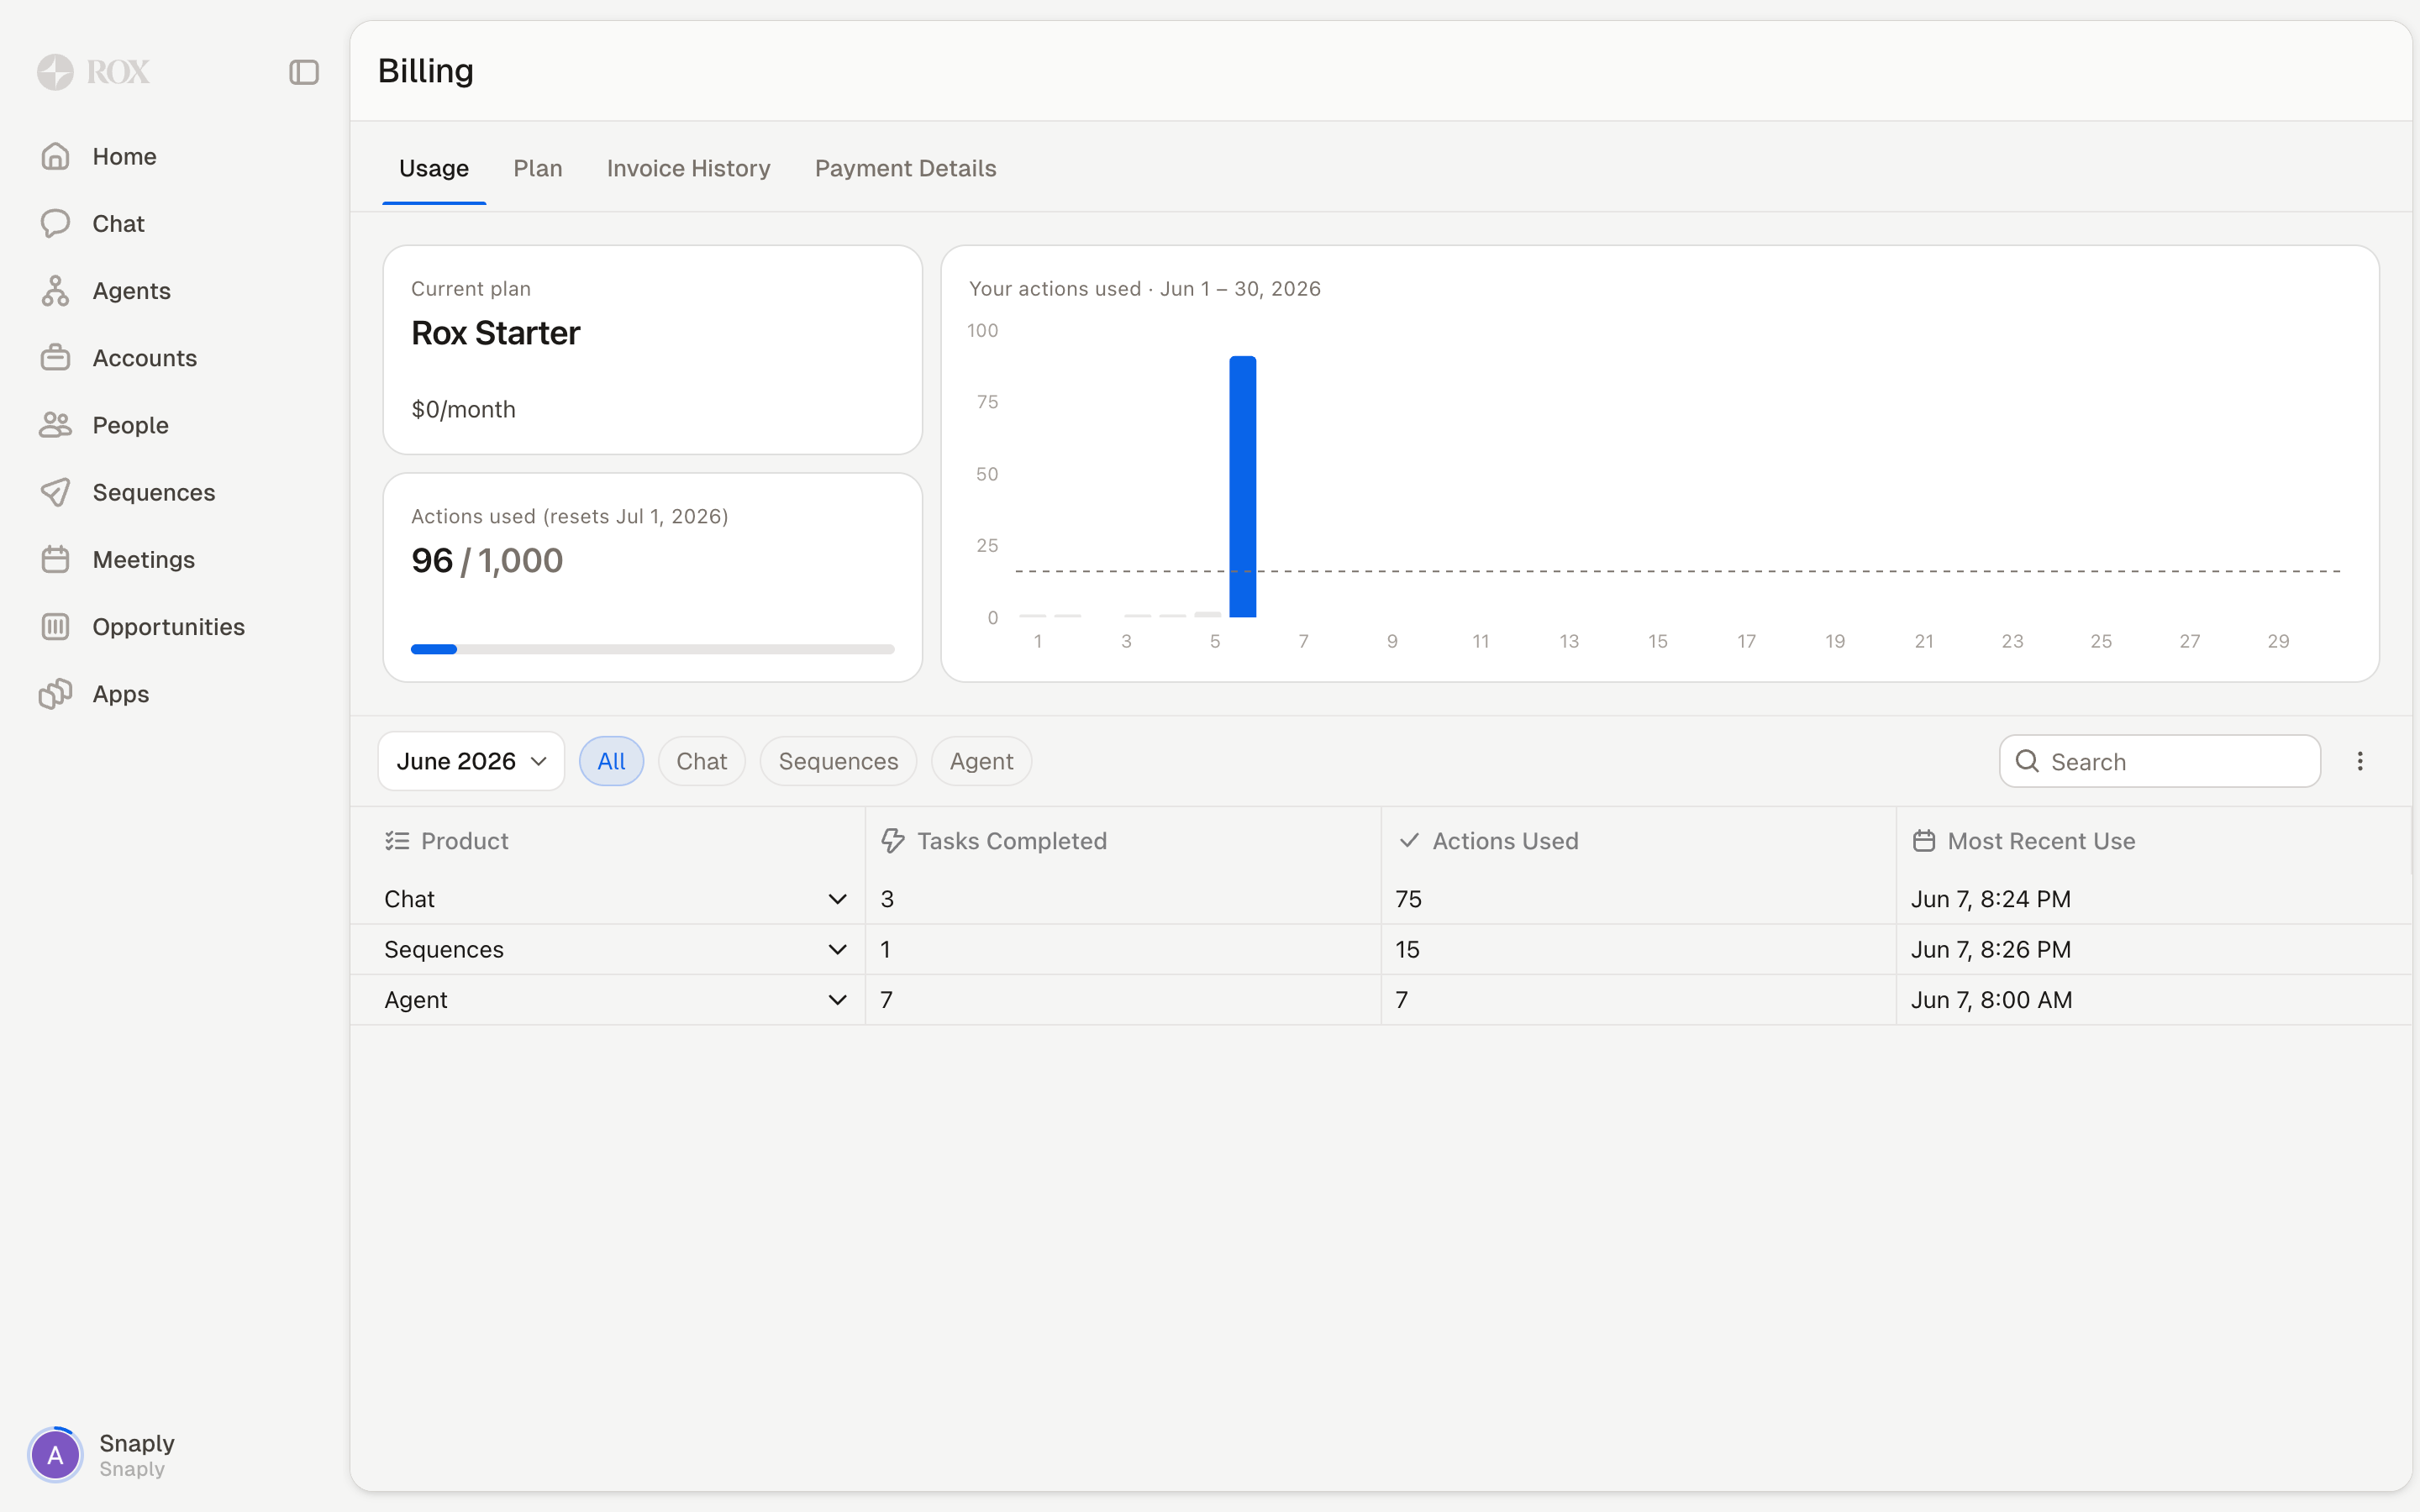Click the Rox logo icon
This screenshot has height=1512, width=2420.
pos(56,72)
